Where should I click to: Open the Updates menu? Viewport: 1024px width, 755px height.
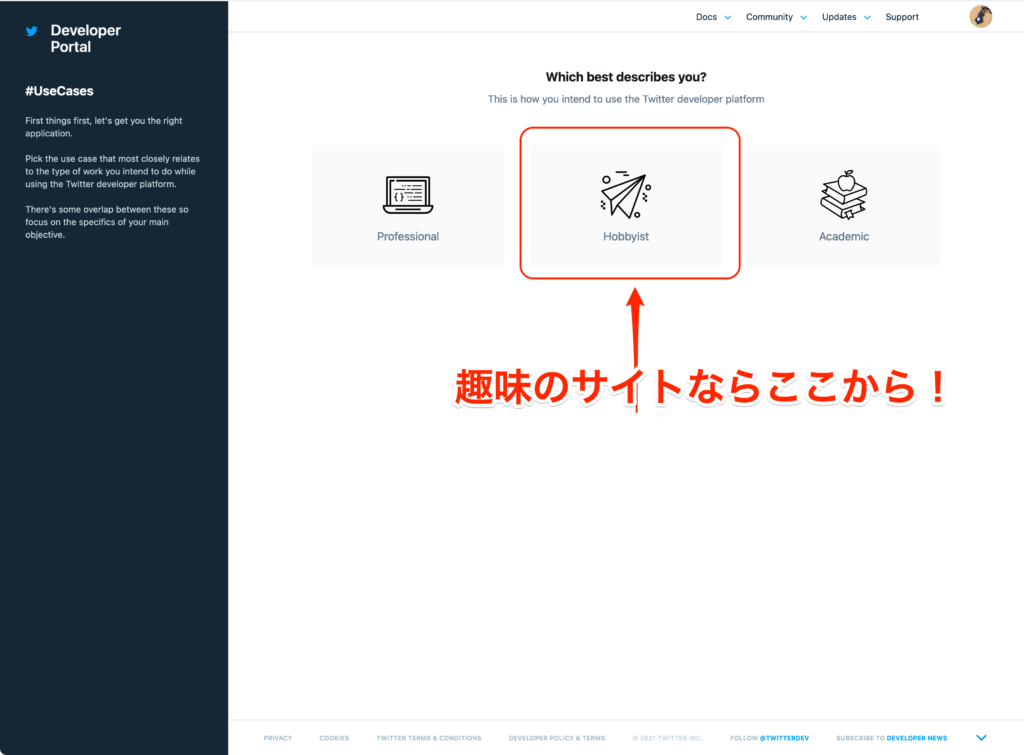[x=839, y=17]
